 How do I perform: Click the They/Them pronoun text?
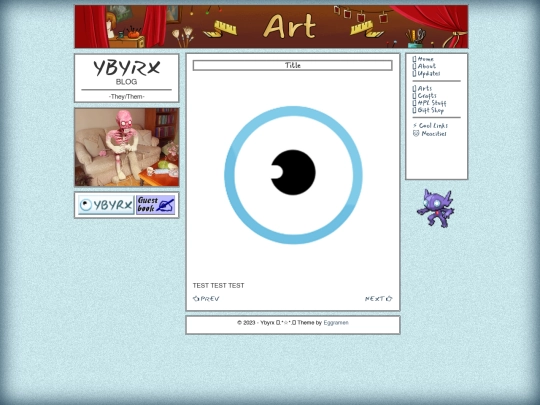tap(126, 97)
